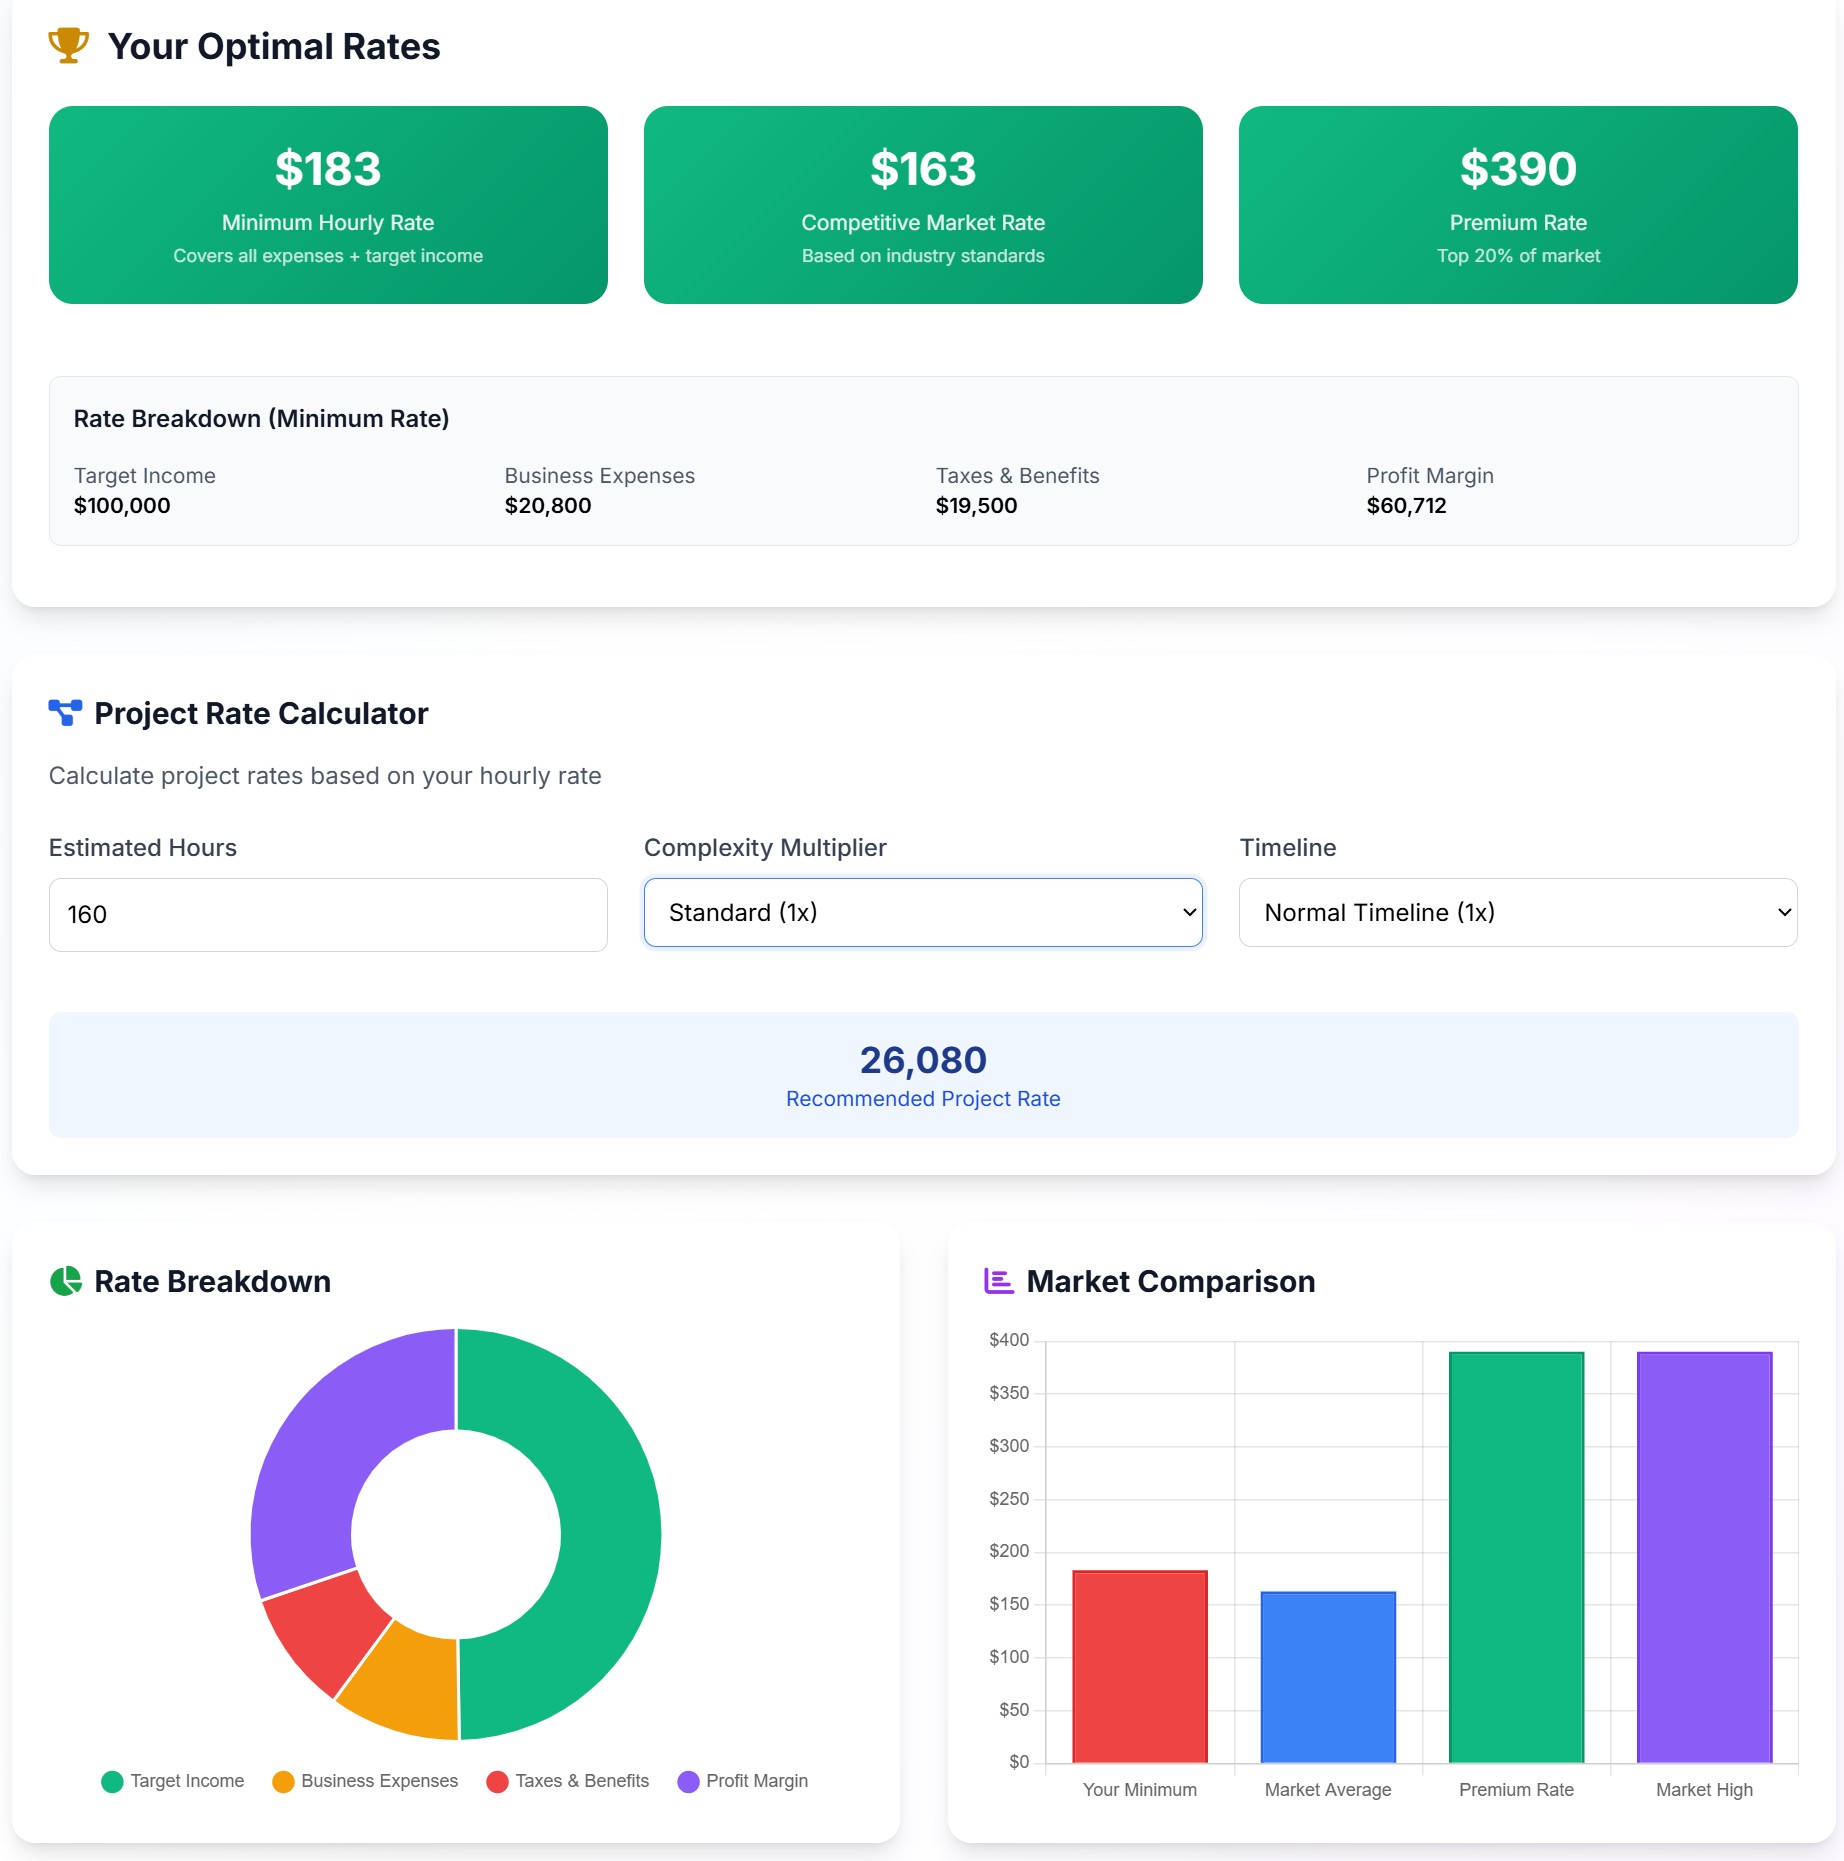Toggle the Business Expenses legend item
Viewport: 1844px width, 1861px height.
[x=365, y=1781]
